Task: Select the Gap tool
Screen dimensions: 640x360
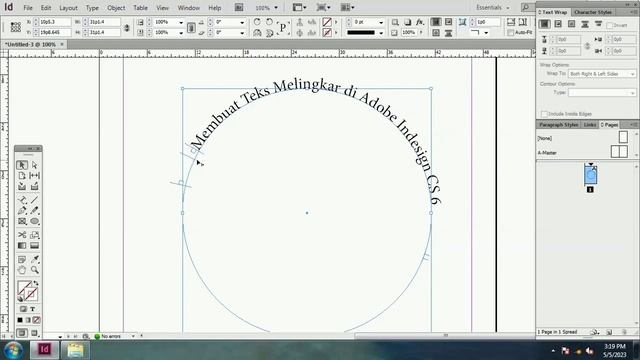Action: coord(35,176)
